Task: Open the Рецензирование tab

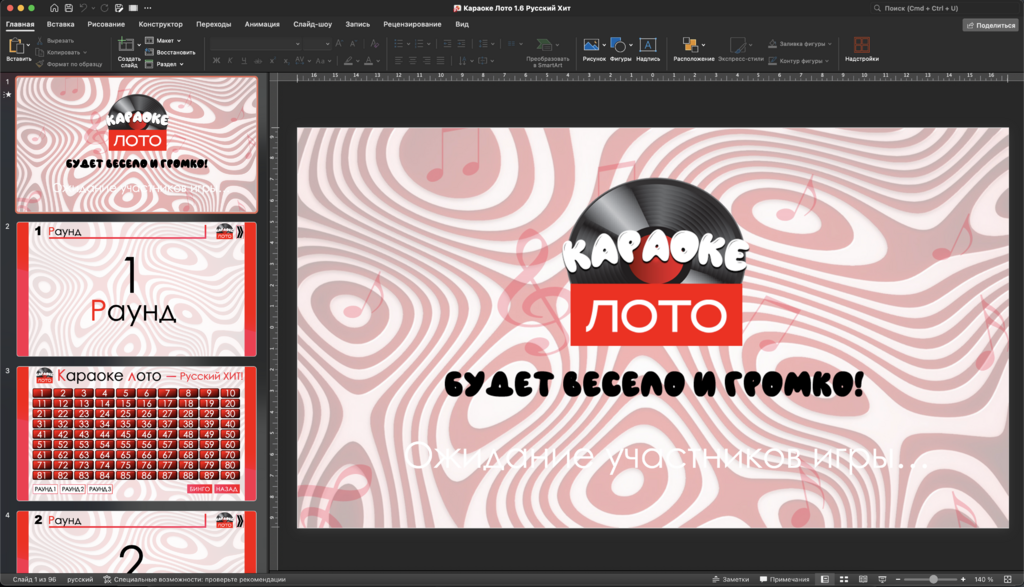Action: 412,24
